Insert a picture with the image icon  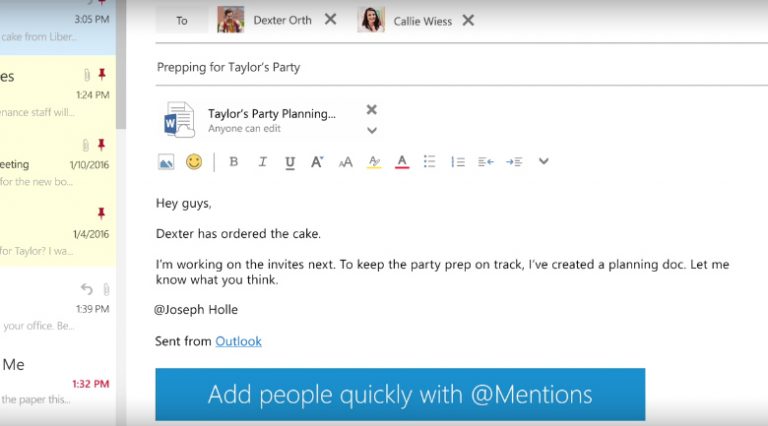point(166,162)
